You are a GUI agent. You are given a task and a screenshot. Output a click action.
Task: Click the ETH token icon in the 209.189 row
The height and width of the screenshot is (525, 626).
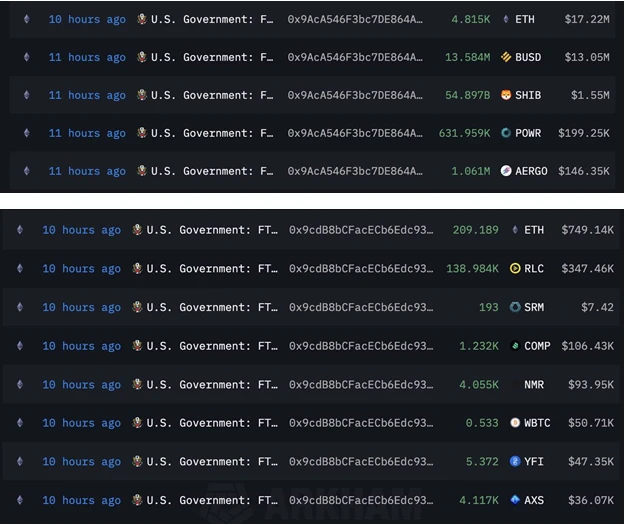[x=515, y=230]
